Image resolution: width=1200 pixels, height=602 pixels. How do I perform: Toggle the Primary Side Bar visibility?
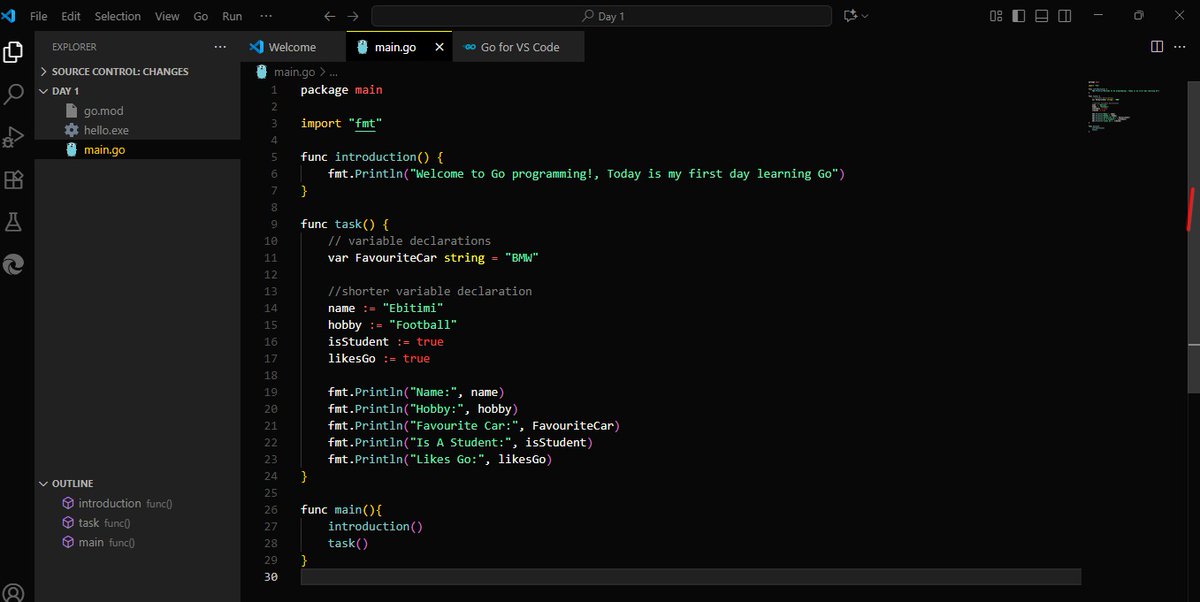click(x=1017, y=16)
